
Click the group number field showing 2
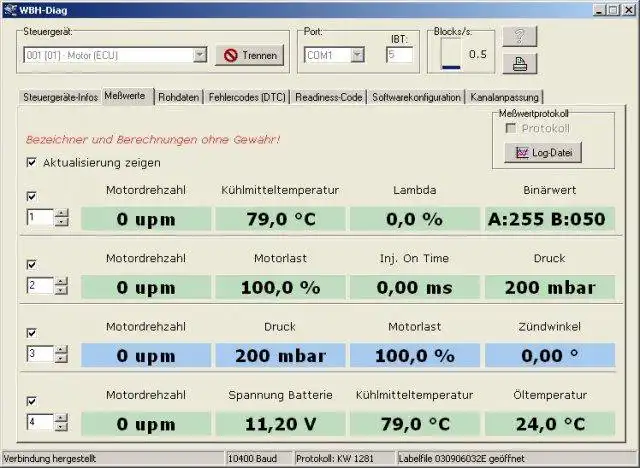click(x=40, y=286)
